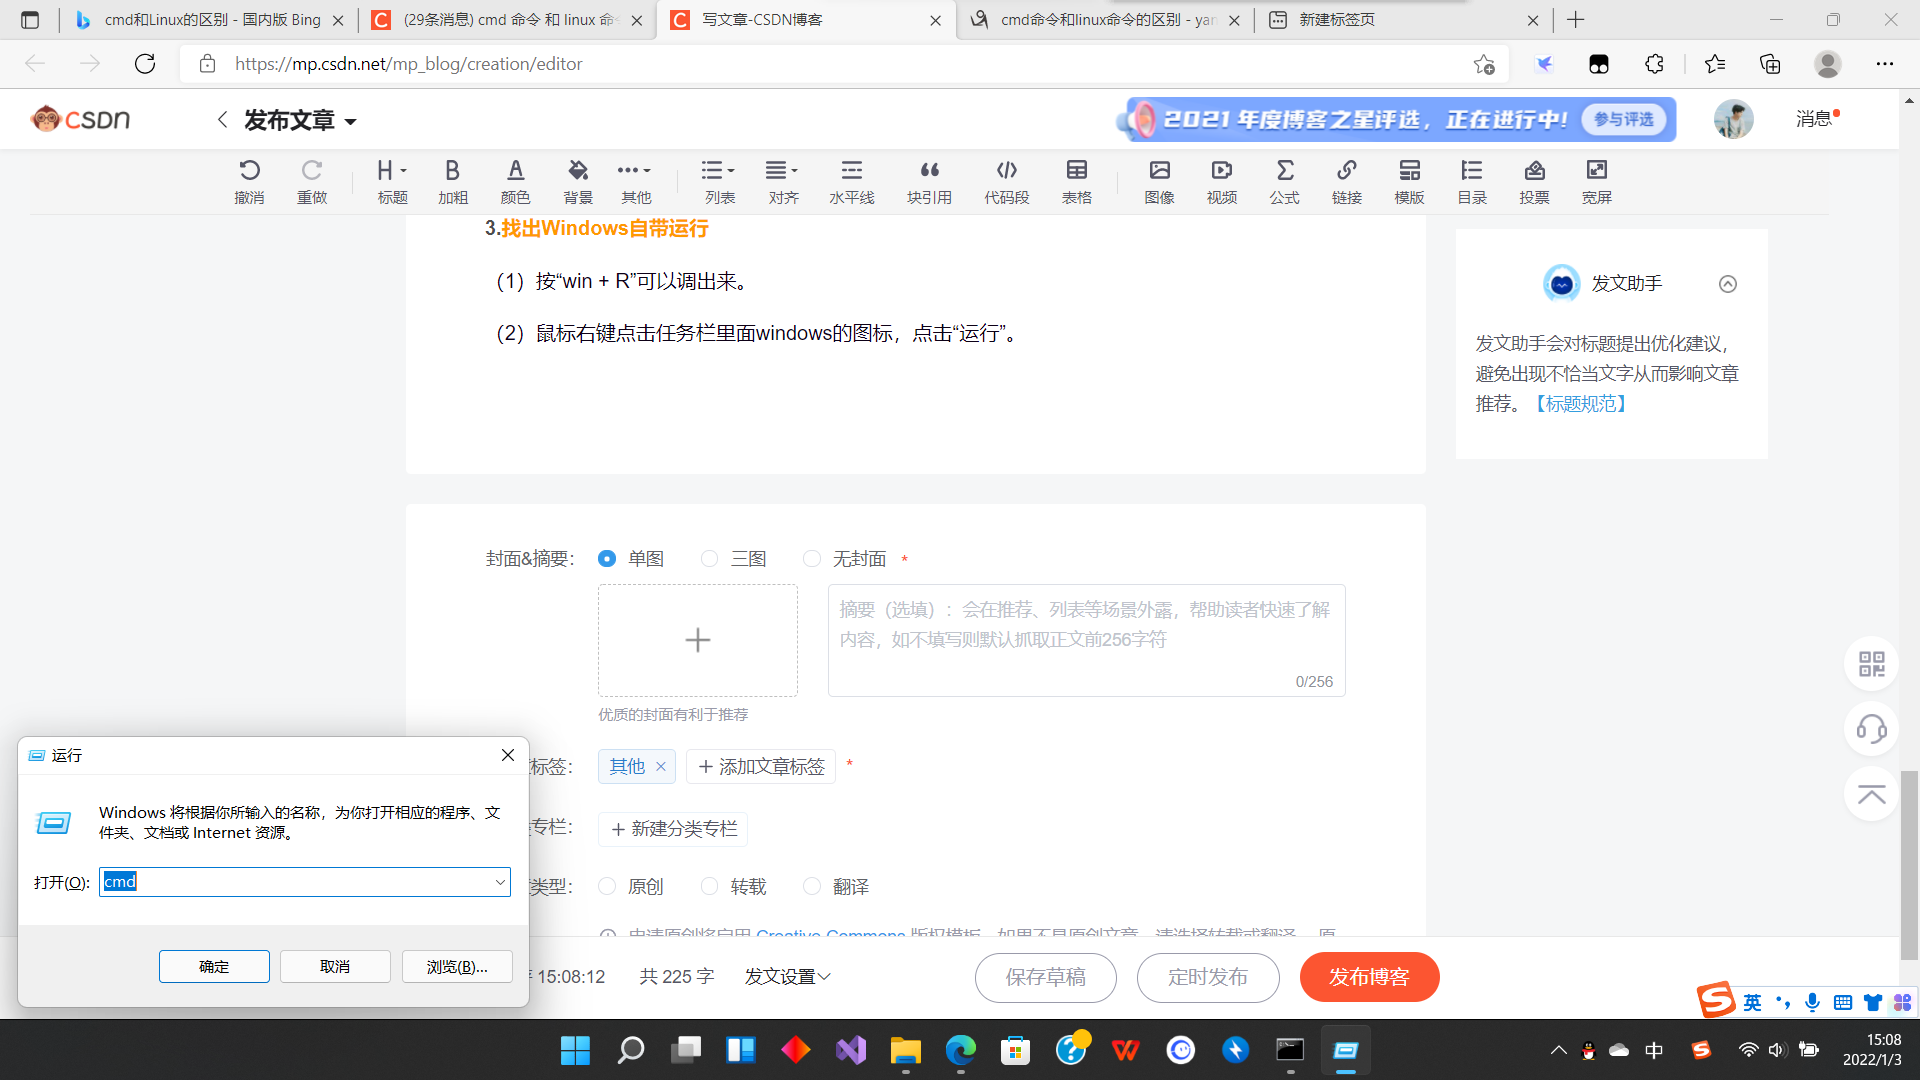Choose 无封面 no-cover option
Screen dimensions: 1920x1080
(x=812, y=559)
